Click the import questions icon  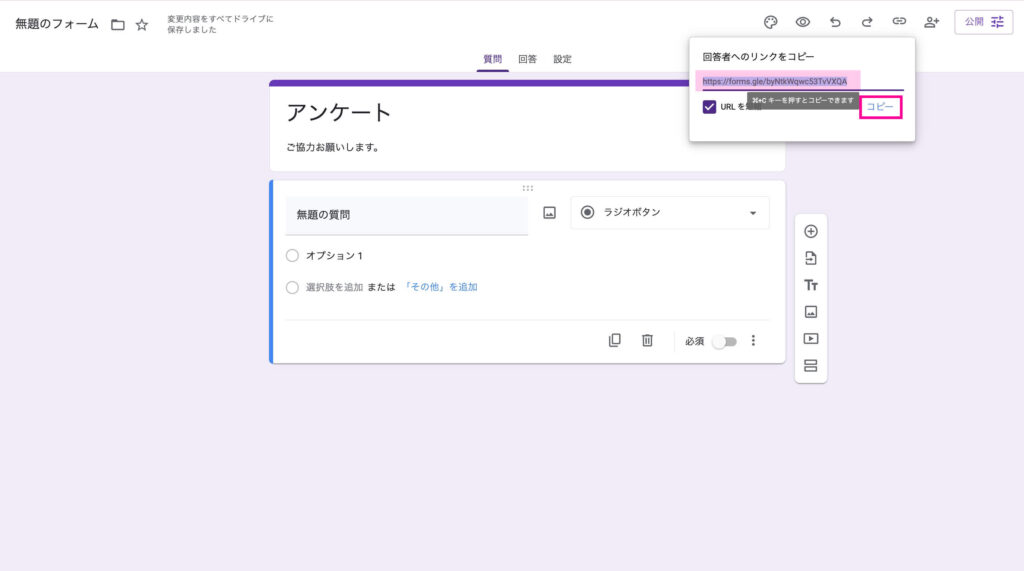tap(811, 258)
